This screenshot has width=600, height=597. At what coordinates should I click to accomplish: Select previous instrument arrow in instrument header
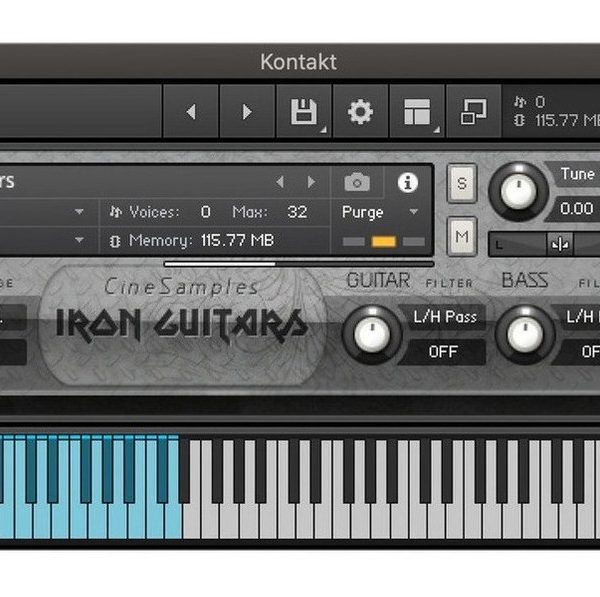point(280,182)
